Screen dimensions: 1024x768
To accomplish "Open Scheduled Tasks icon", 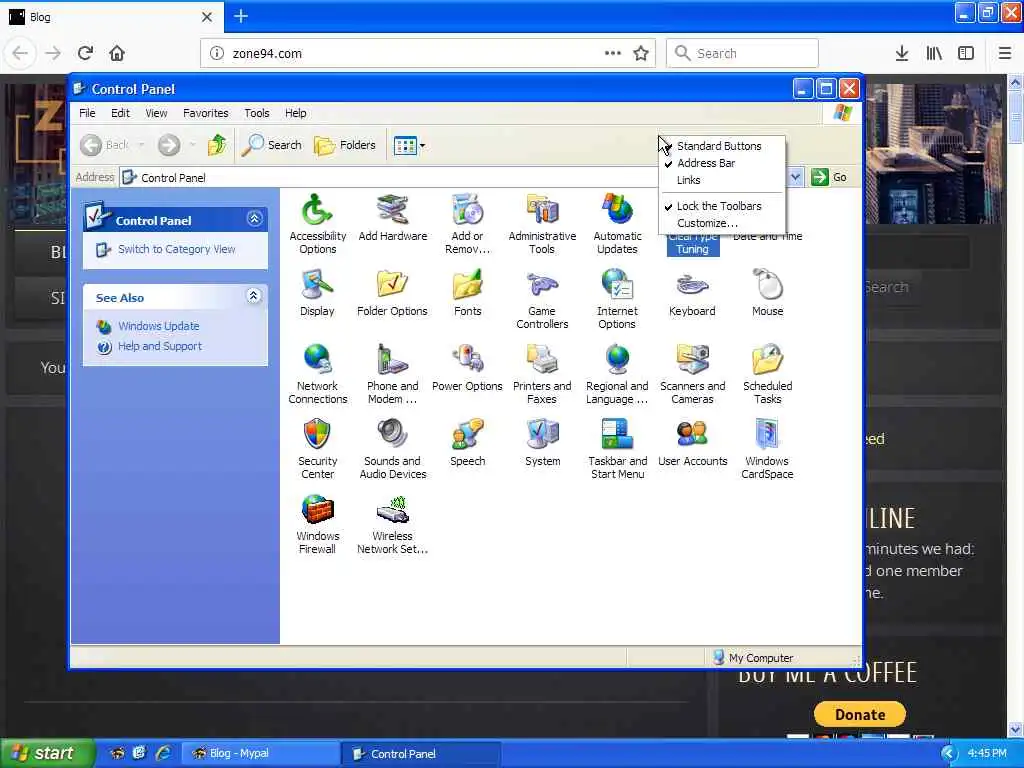I will click(x=767, y=374).
